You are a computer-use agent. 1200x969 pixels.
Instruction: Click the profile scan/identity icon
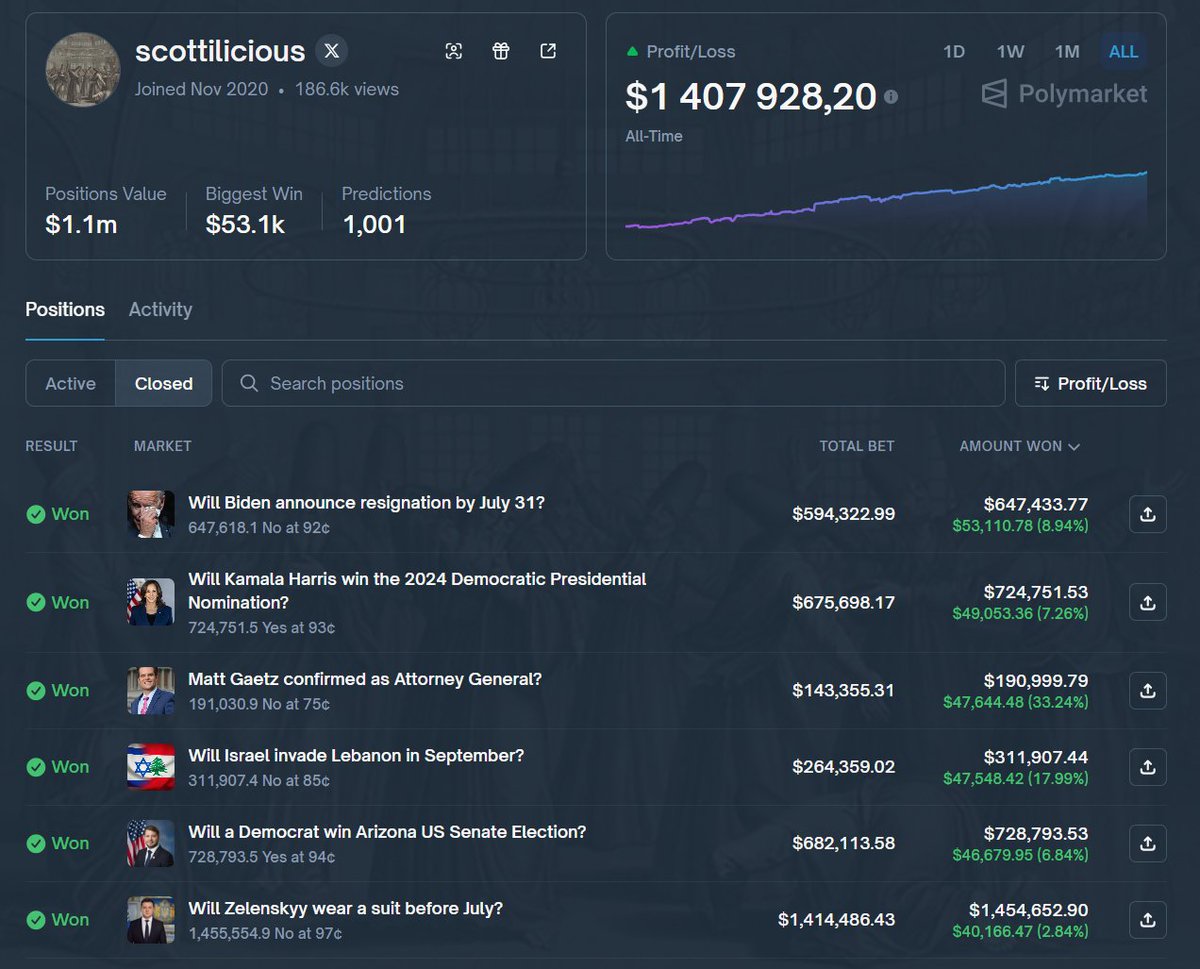point(454,51)
